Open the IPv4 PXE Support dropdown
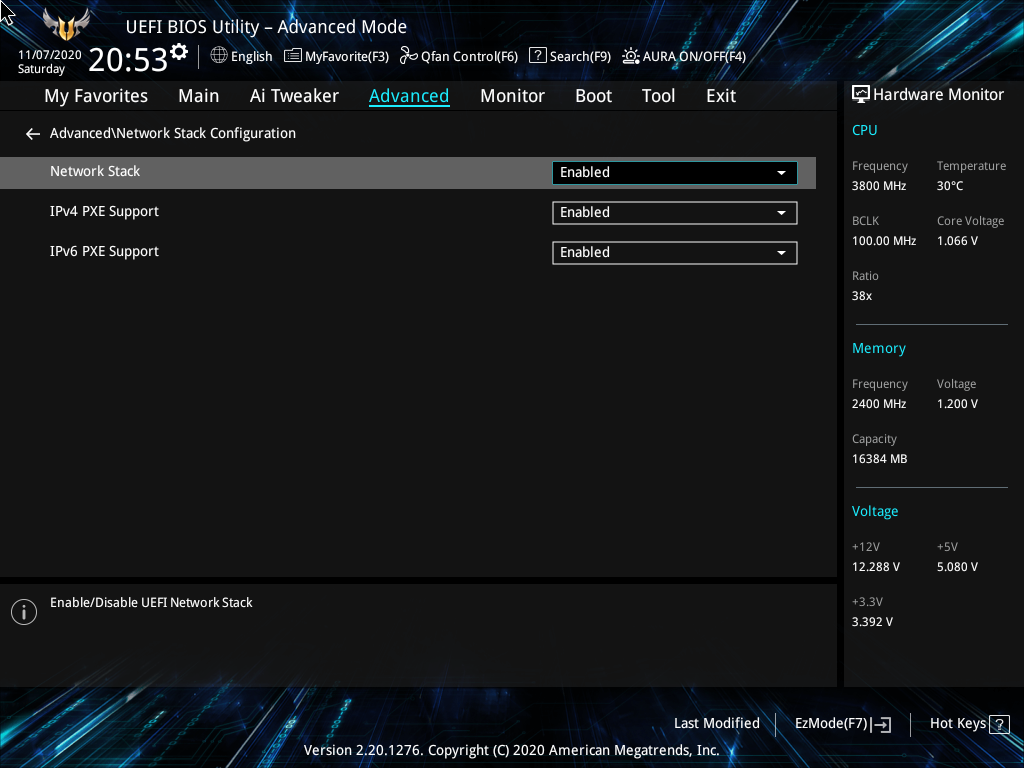1024x768 pixels. click(x=675, y=213)
